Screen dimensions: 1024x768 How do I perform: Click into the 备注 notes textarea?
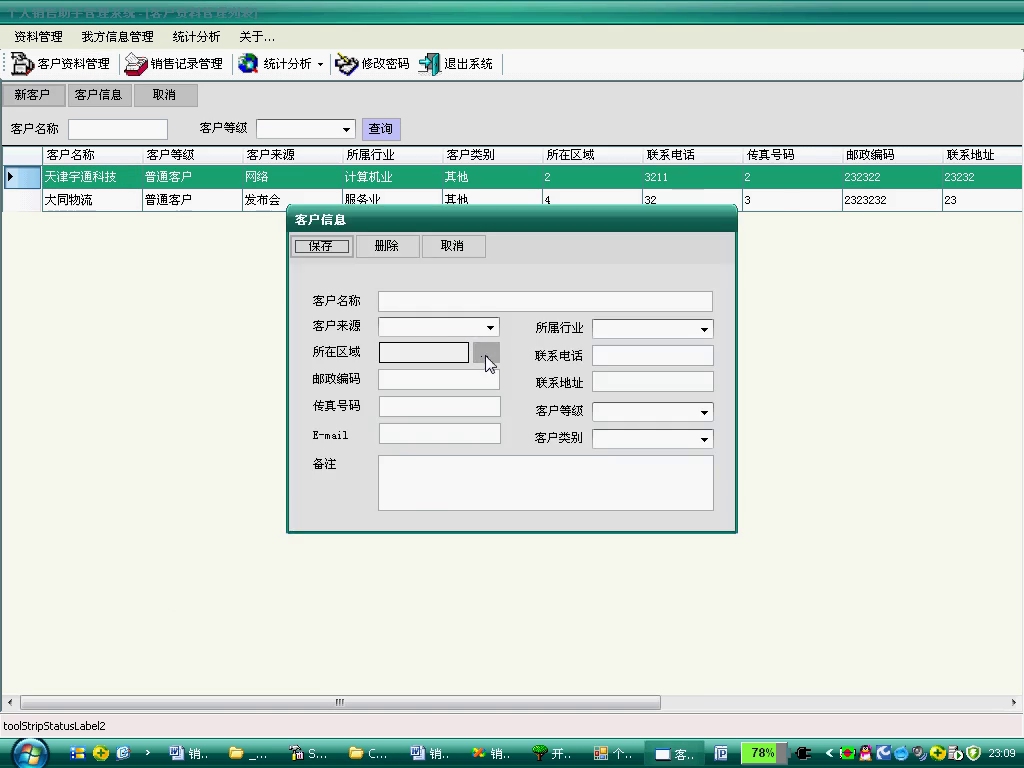[546, 483]
